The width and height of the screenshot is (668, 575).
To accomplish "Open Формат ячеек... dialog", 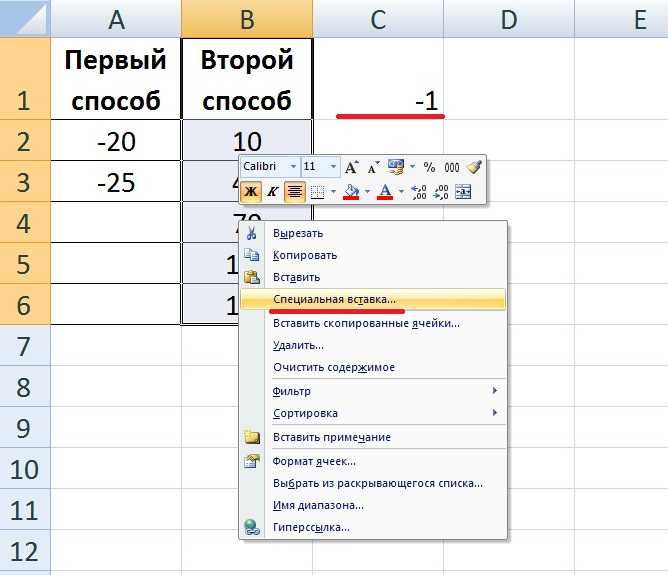I will [x=373, y=461].
